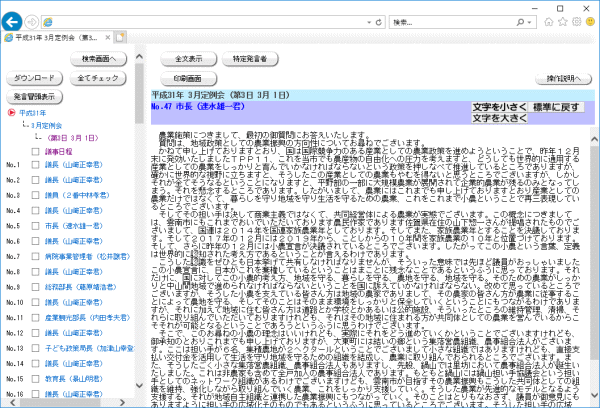Select the 平成31年 3月定例会 browser tab
Screen dimensions: 600x408
56,38
